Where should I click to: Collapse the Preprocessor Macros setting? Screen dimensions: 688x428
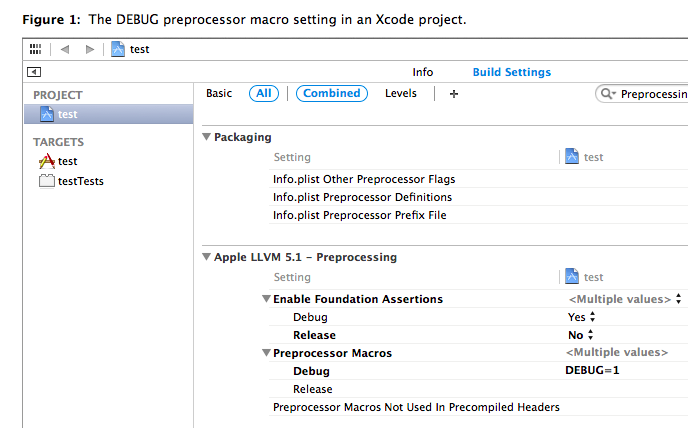(266, 353)
